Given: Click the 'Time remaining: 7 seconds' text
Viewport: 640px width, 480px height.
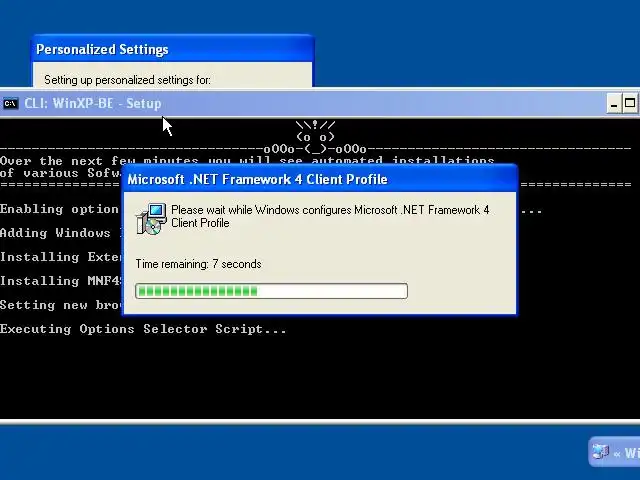Looking at the screenshot, I should tap(198, 264).
